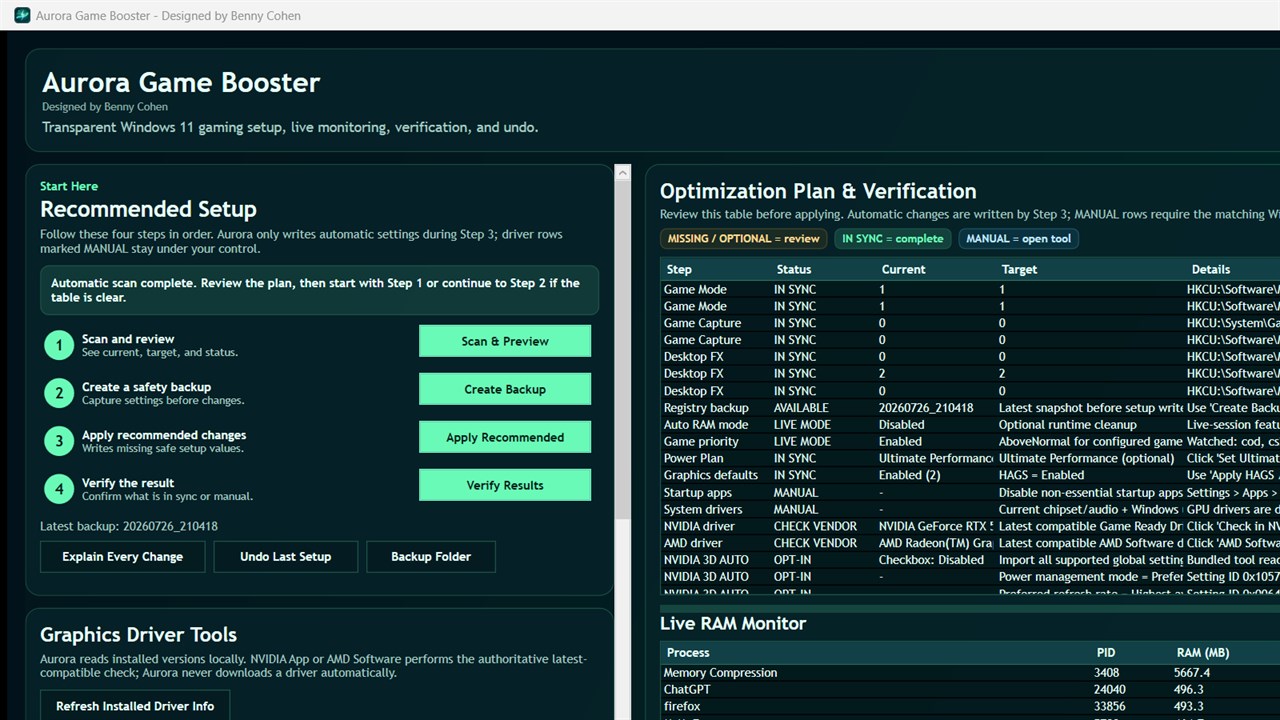Viewport: 1280px width, 720px height.
Task: Click the Checkbox: Disabled cell
Action: (931, 561)
